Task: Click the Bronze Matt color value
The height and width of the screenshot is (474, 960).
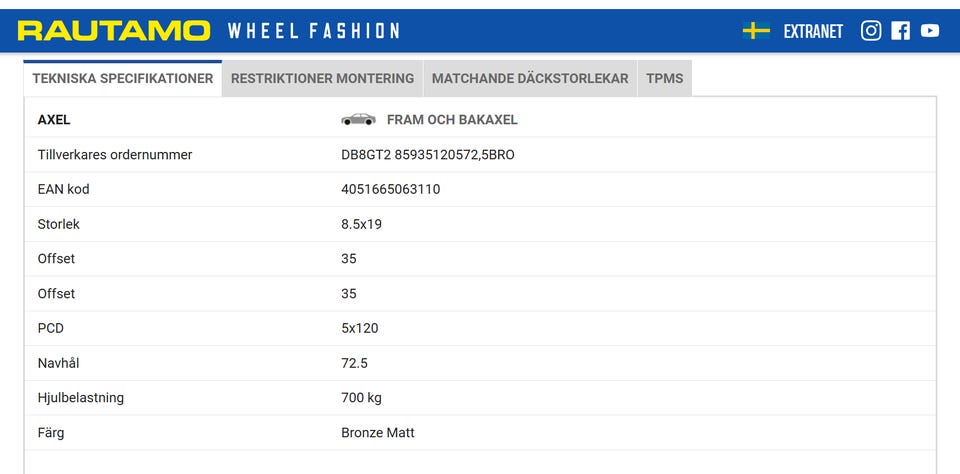Action: click(377, 433)
